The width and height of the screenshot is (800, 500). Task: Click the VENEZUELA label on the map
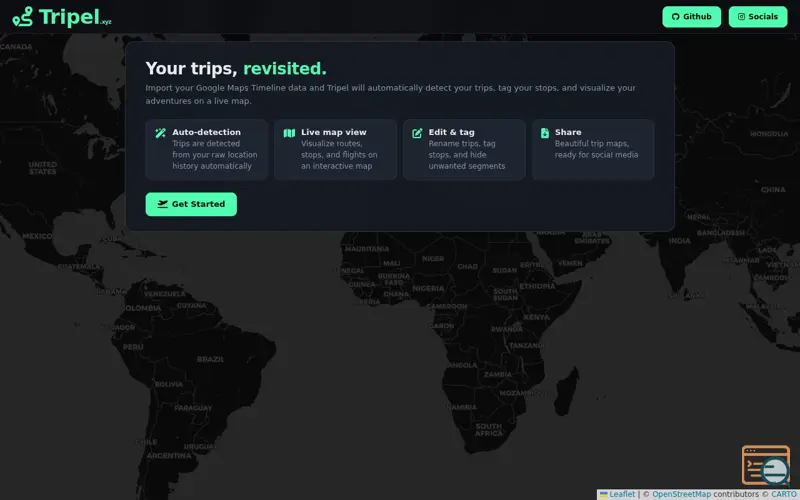[165, 294]
